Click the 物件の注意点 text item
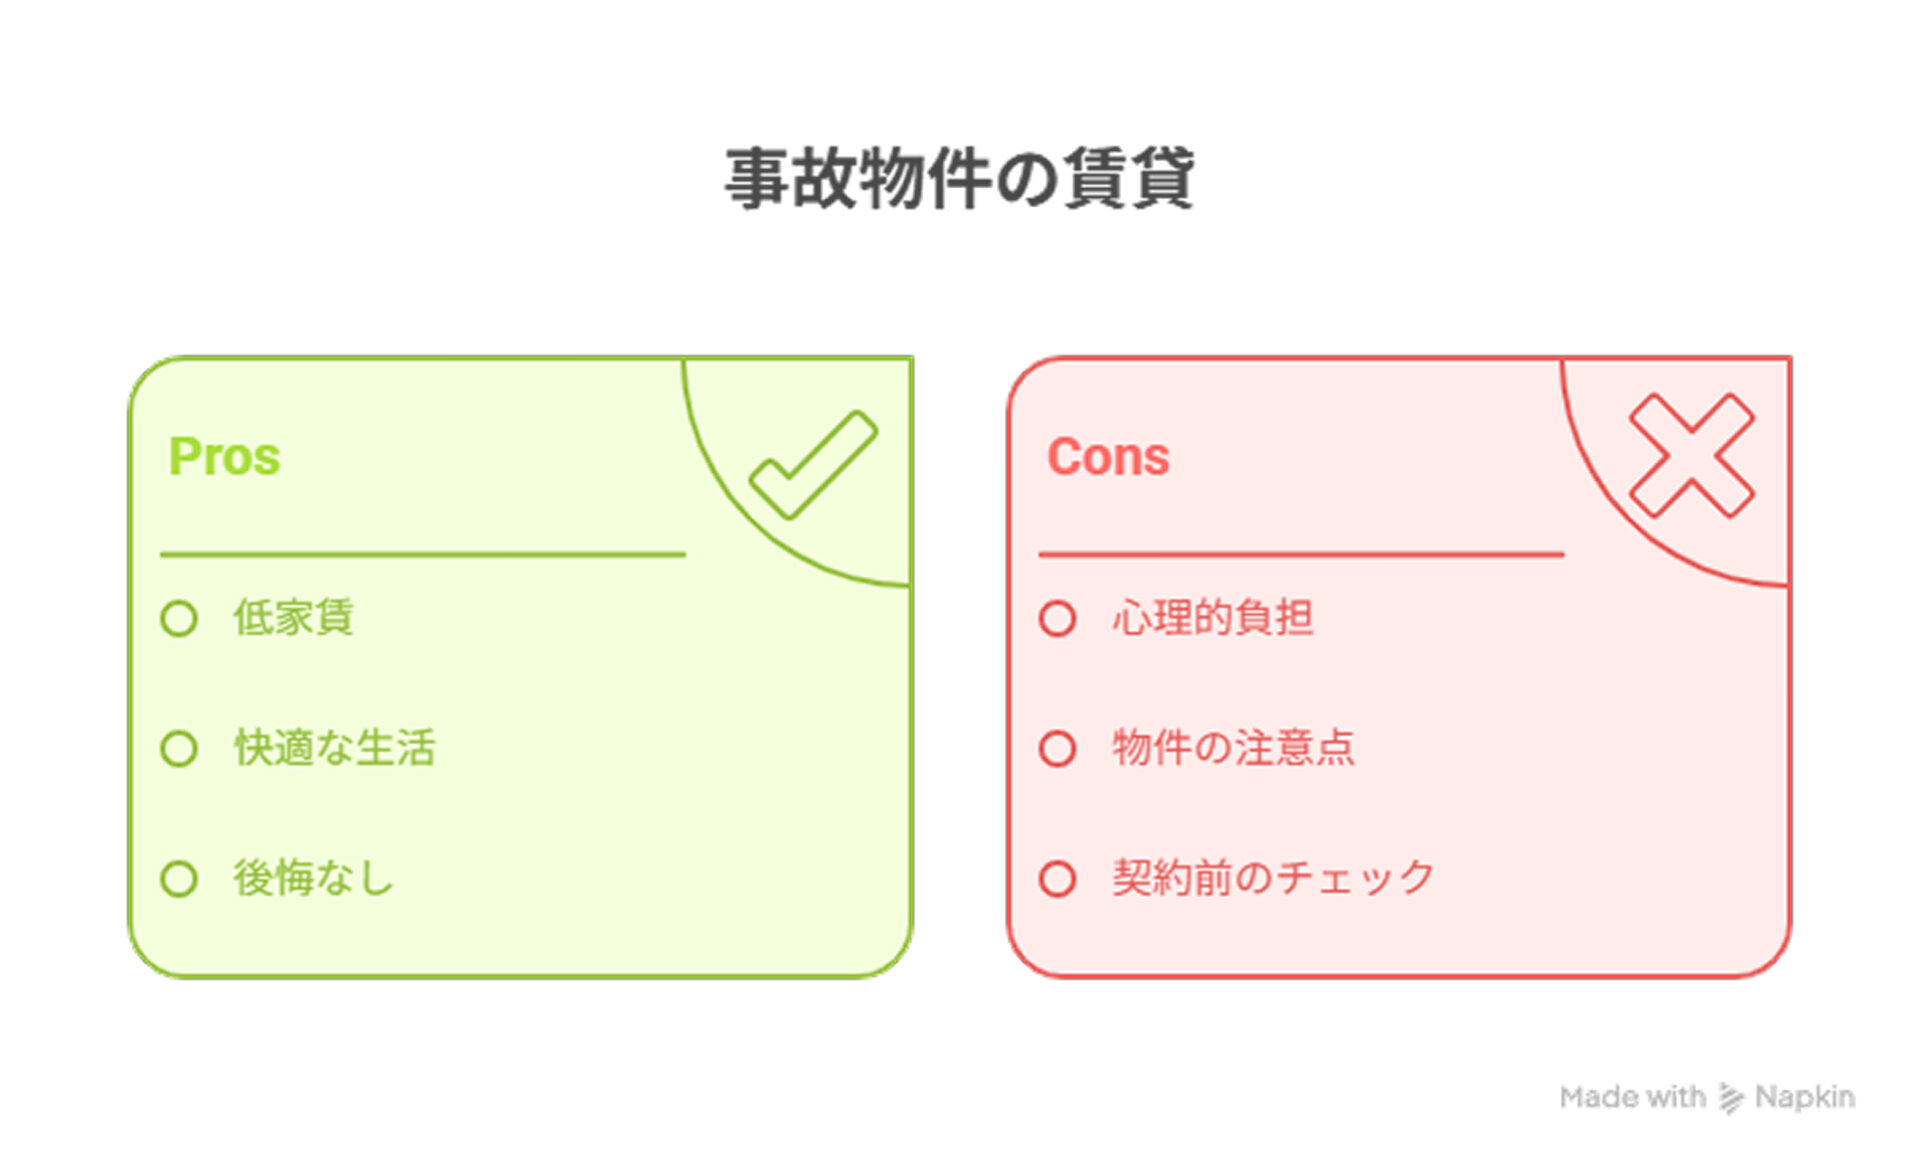This screenshot has width=1920, height=1172. [1233, 748]
